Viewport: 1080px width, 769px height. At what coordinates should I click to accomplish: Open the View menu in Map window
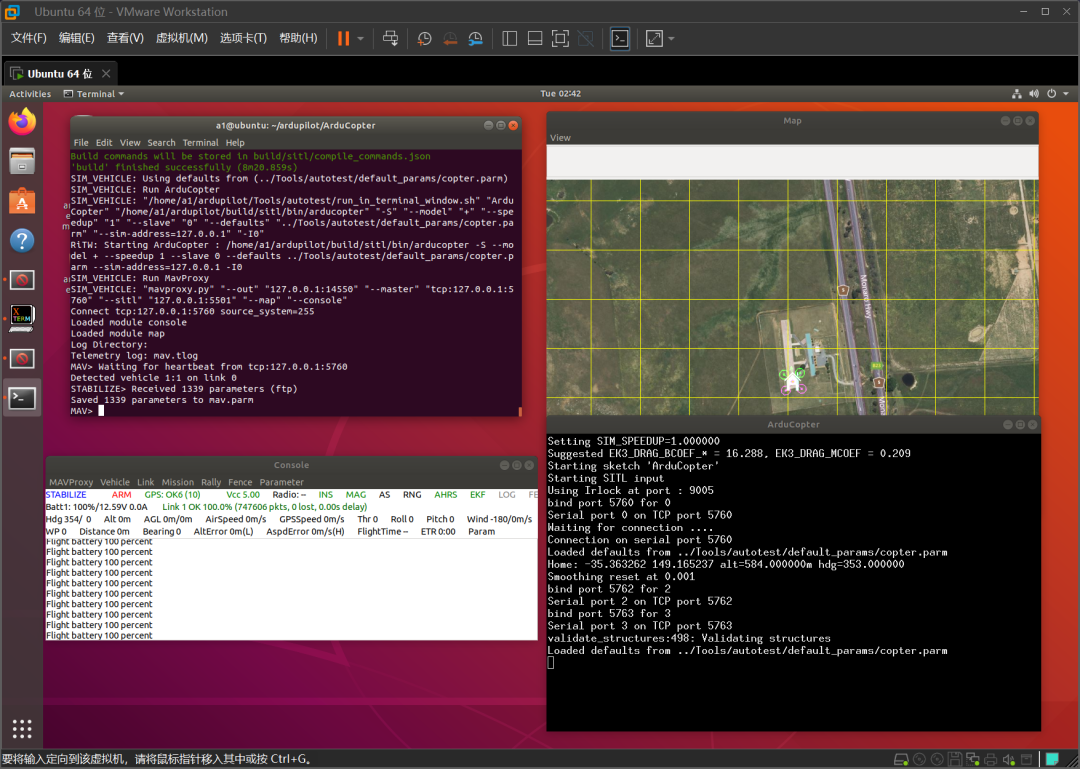(560, 138)
